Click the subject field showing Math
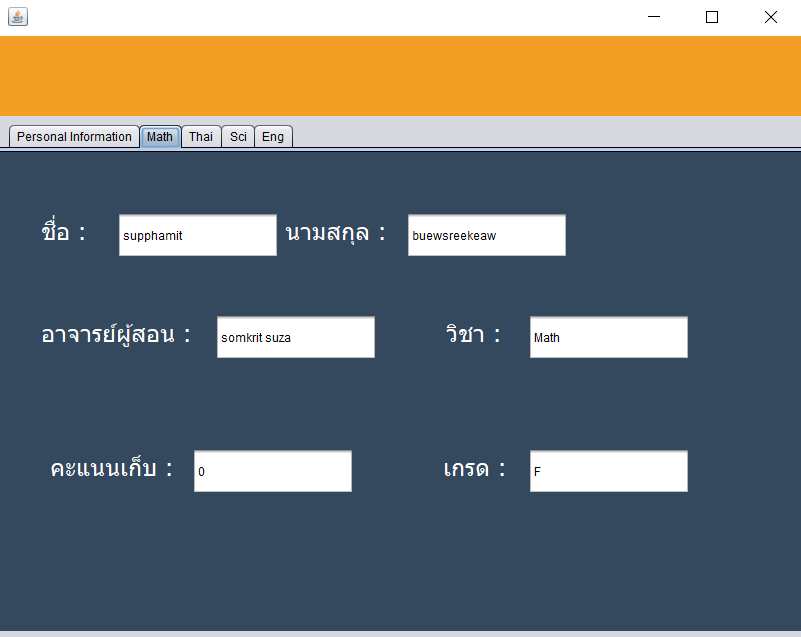The height and width of the screenshot is (637, 801). 608,337
